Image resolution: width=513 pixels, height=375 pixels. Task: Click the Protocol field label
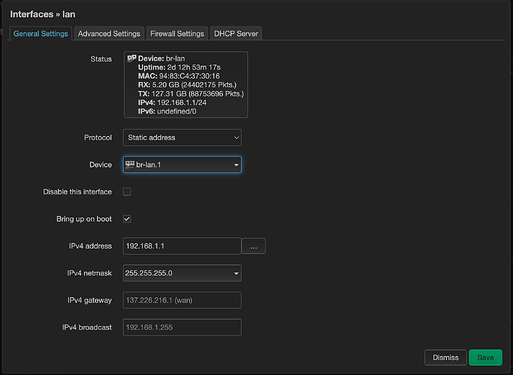click(98, 138)
